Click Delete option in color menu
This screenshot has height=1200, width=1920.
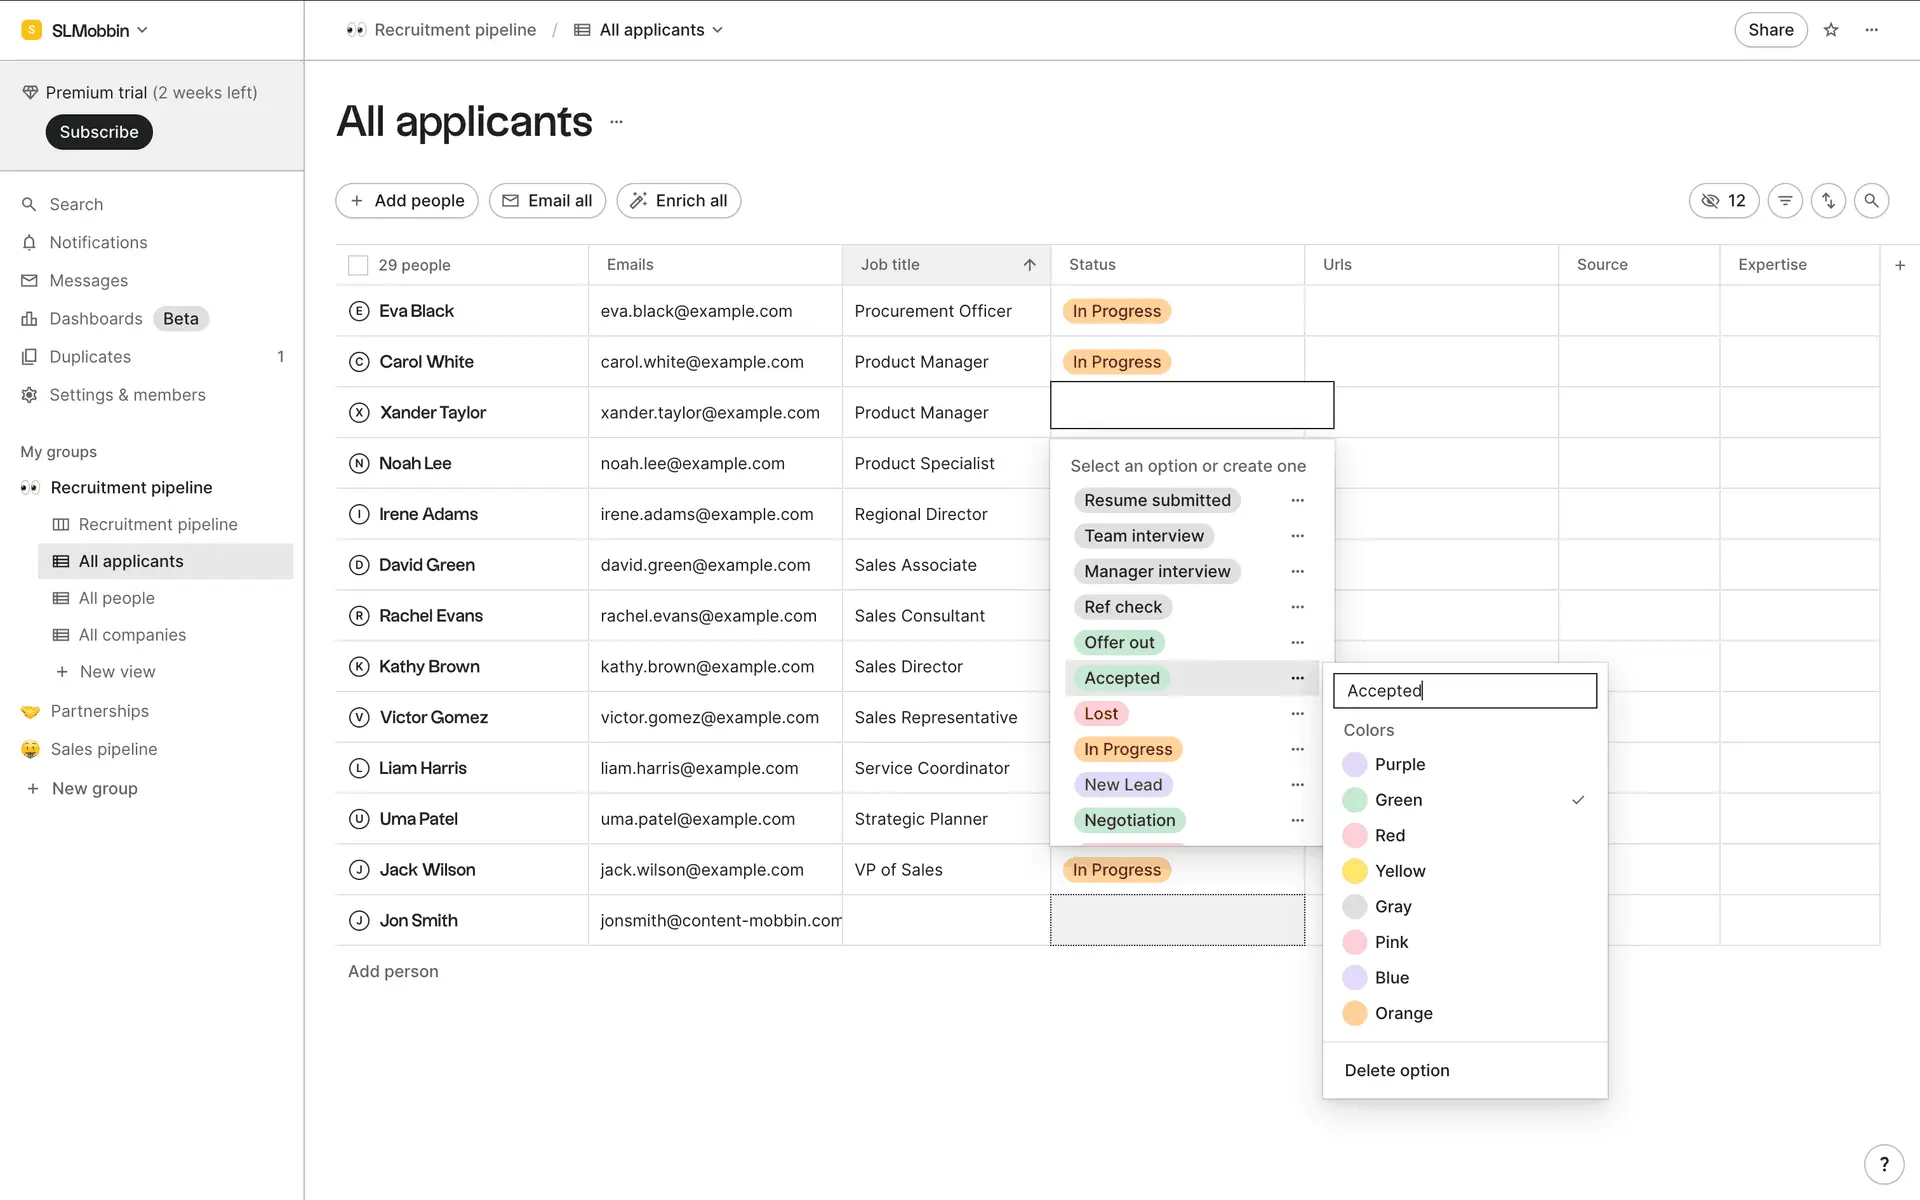point(1396,1071)
